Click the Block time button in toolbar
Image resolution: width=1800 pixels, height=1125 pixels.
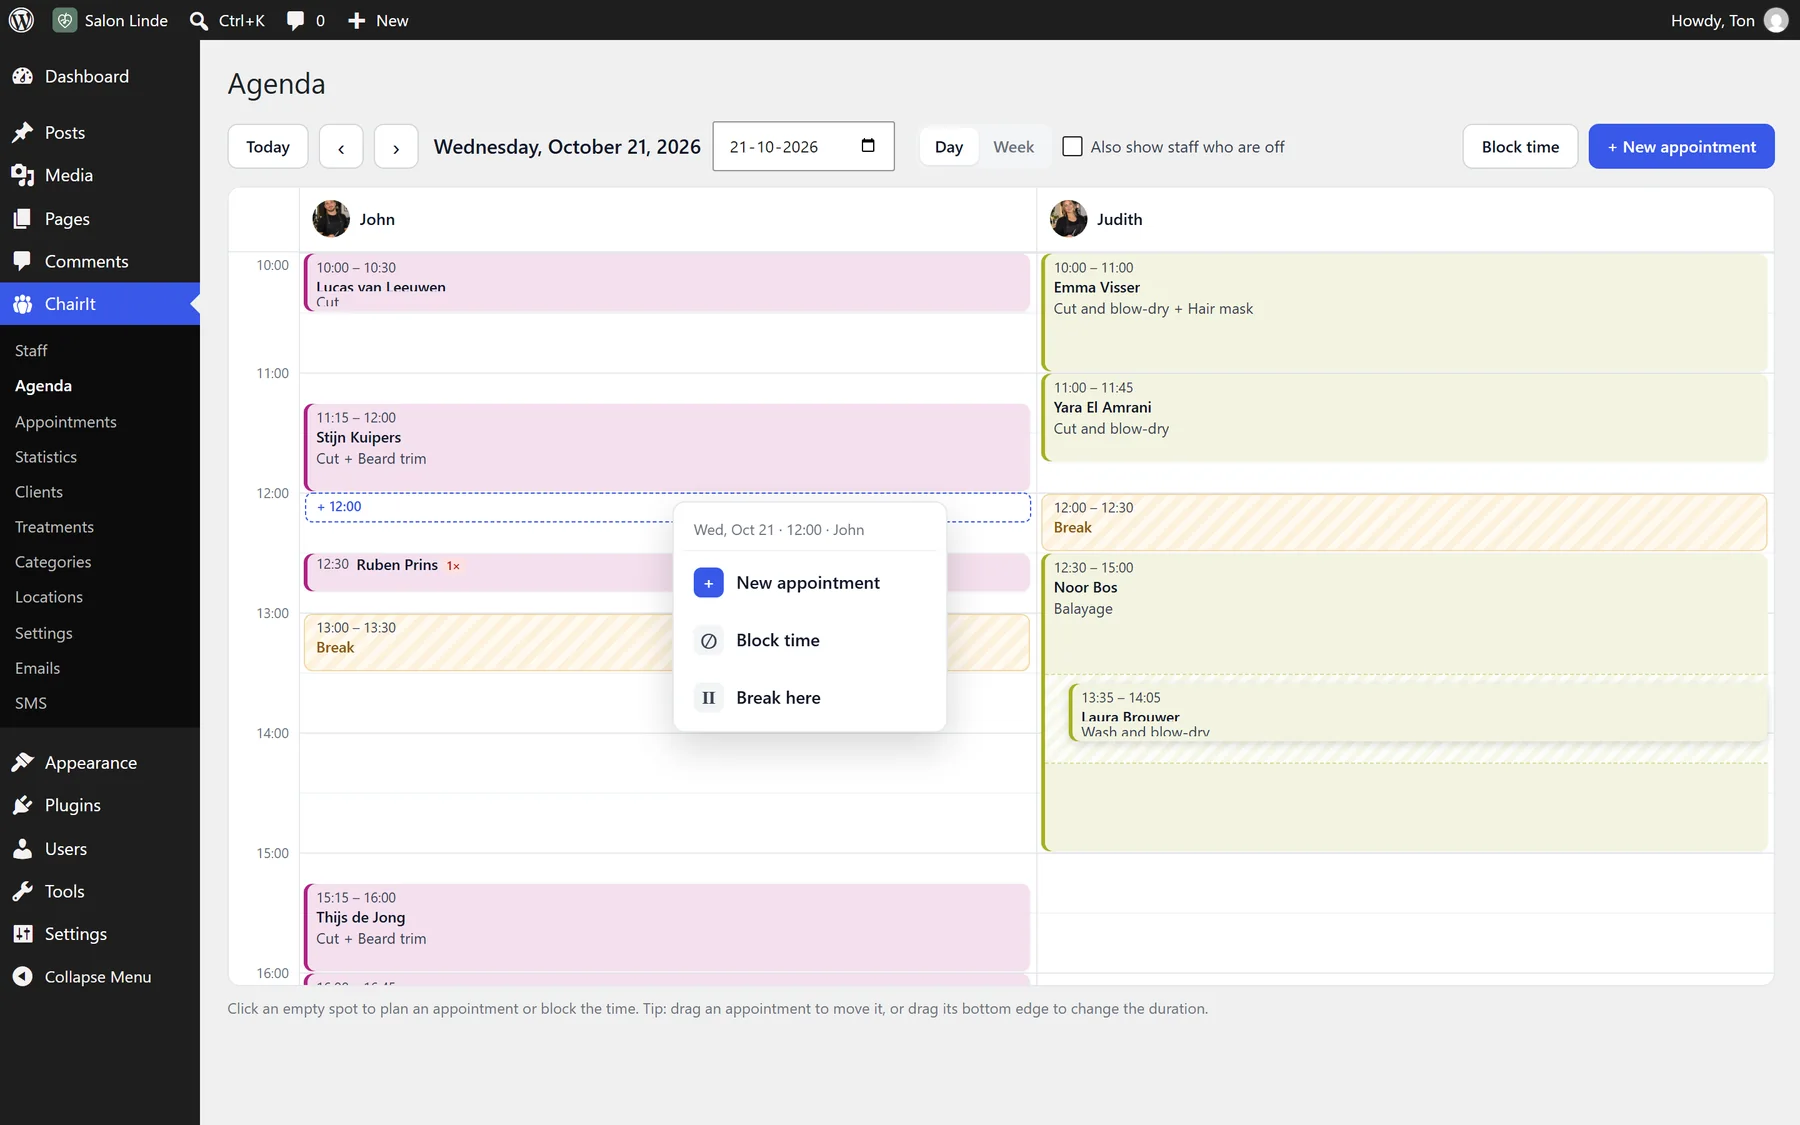1520,146
